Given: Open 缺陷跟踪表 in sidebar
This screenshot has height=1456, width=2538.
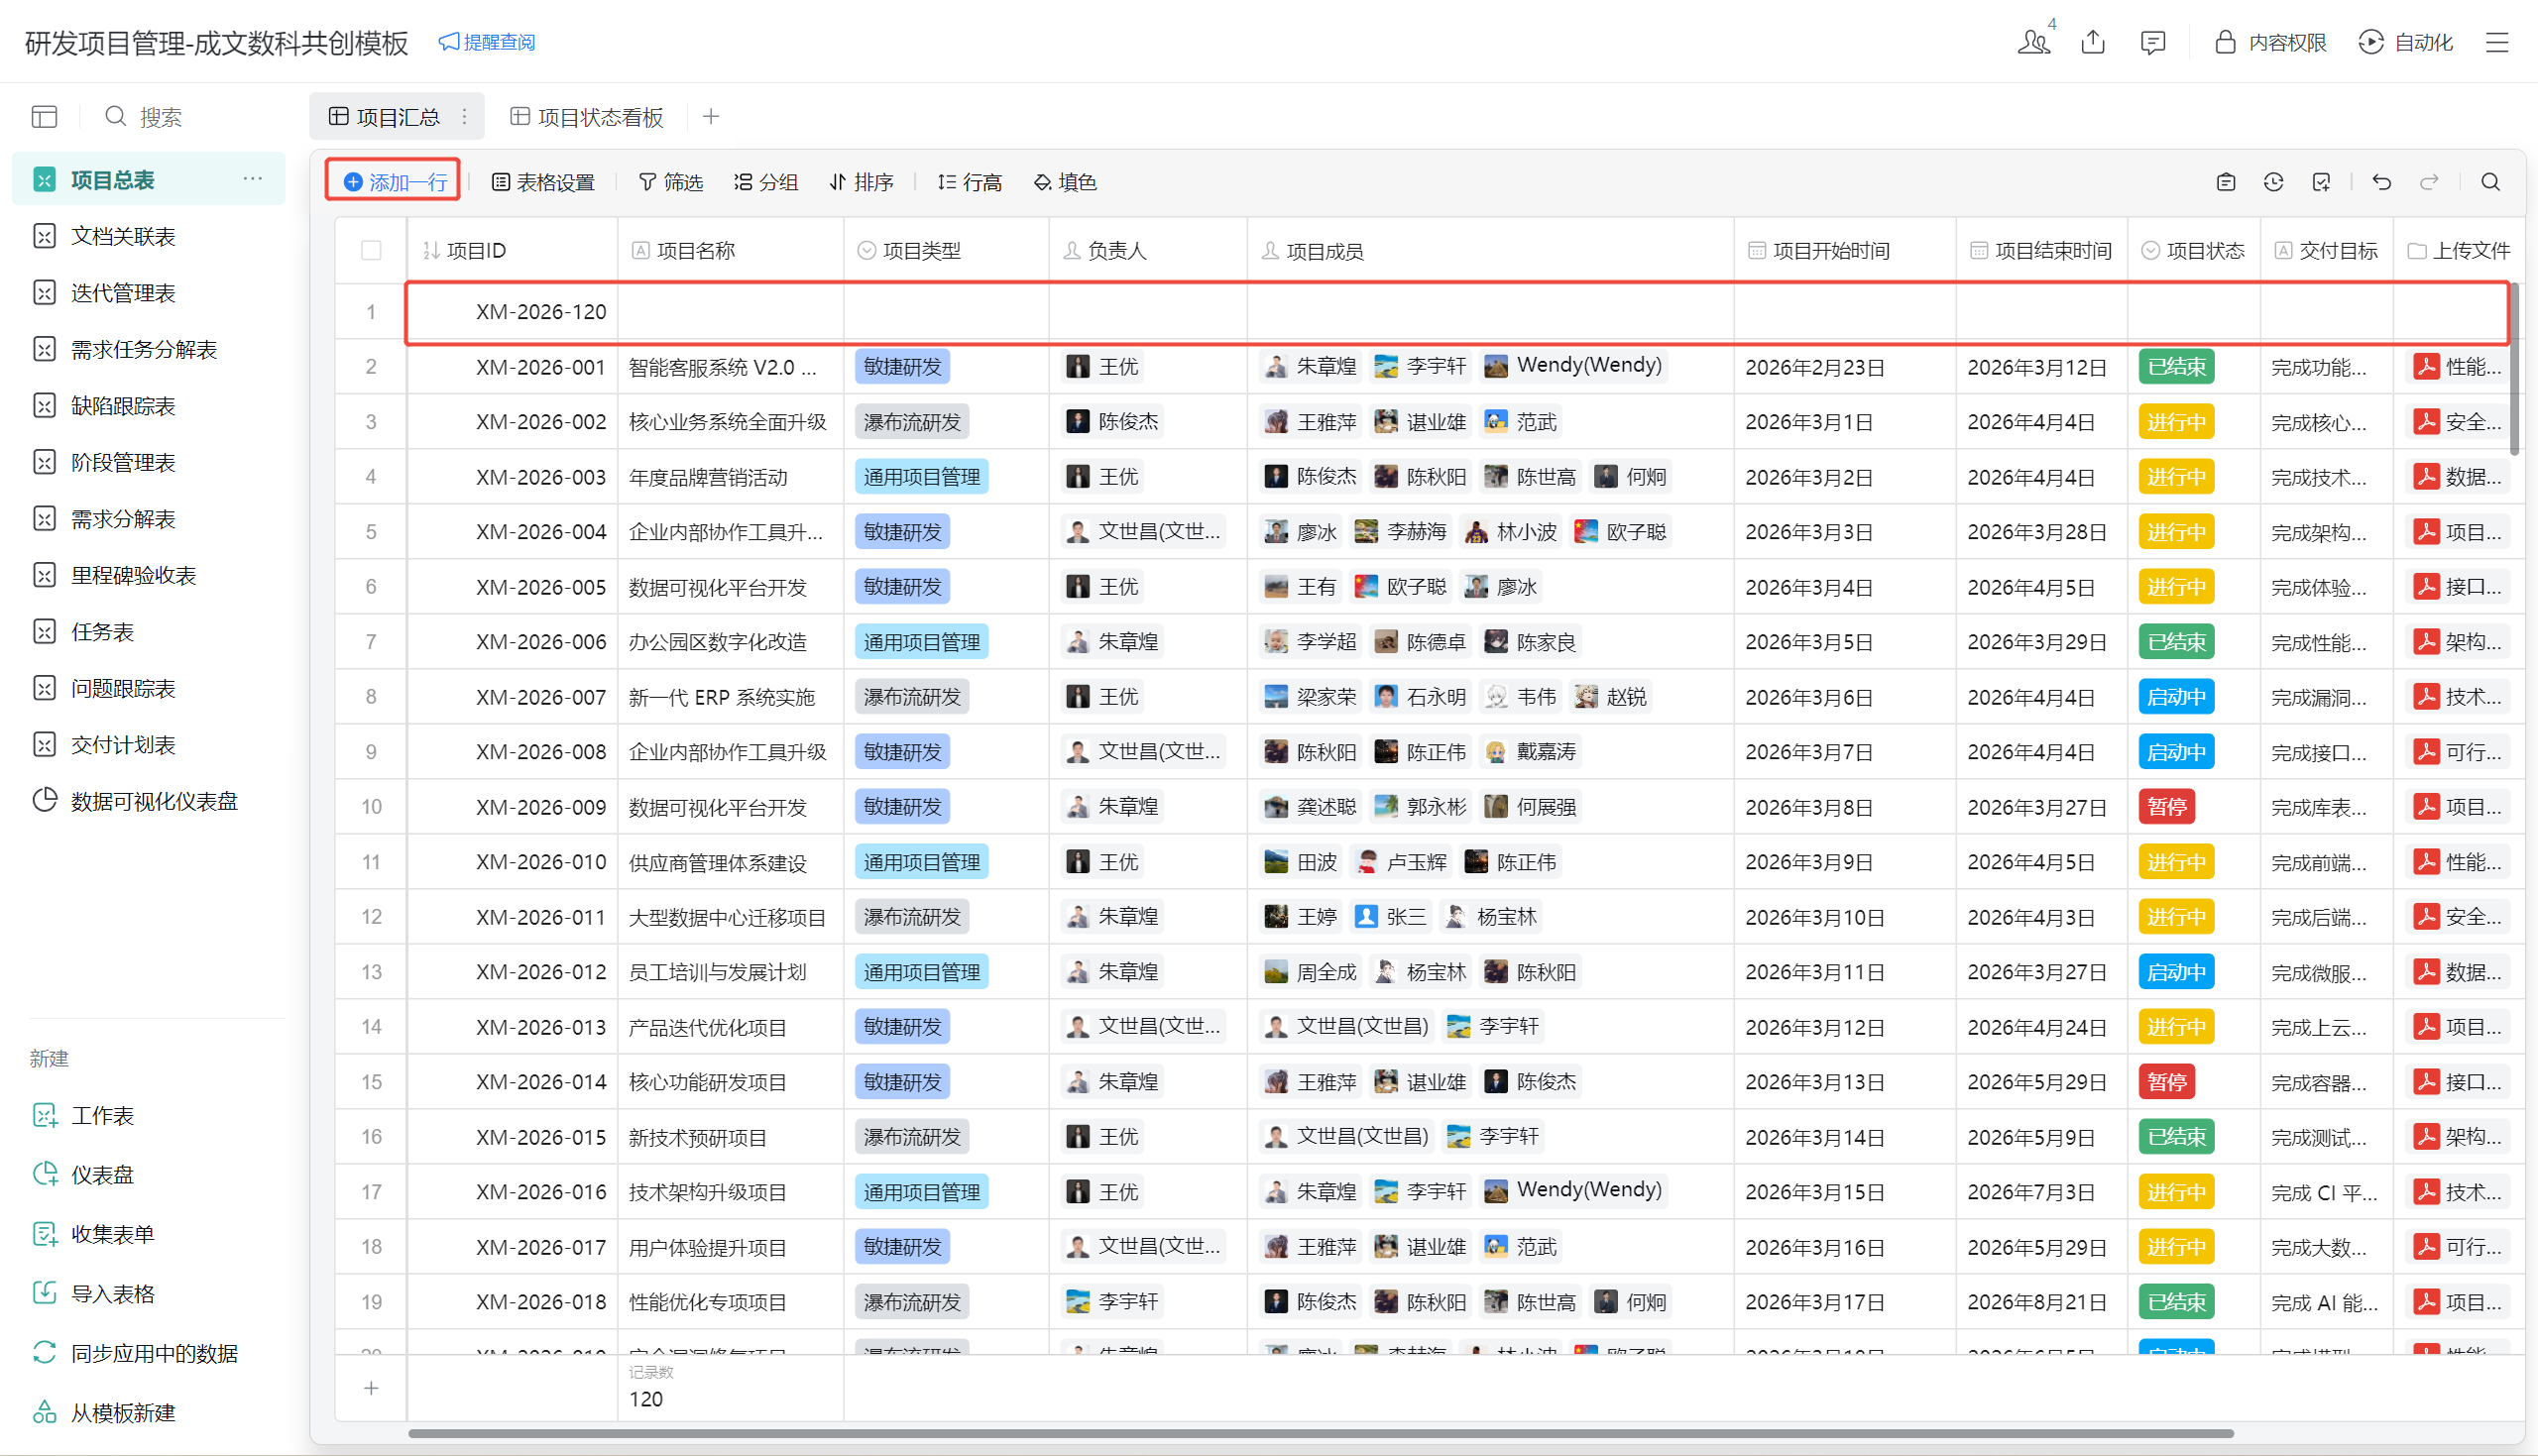Looking at the screenshot, I should (123, 406).
